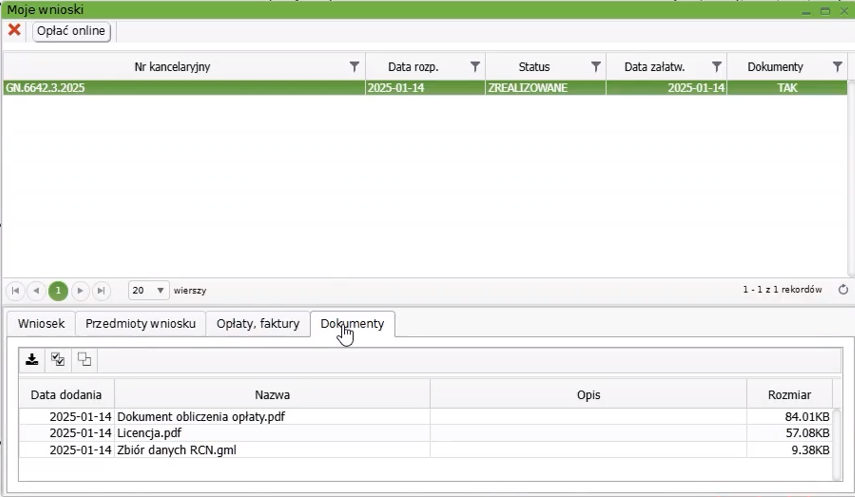Click the red X delete icon
Image resolution: width=855 pixels, height=497 pixels.
pos(14,31)
